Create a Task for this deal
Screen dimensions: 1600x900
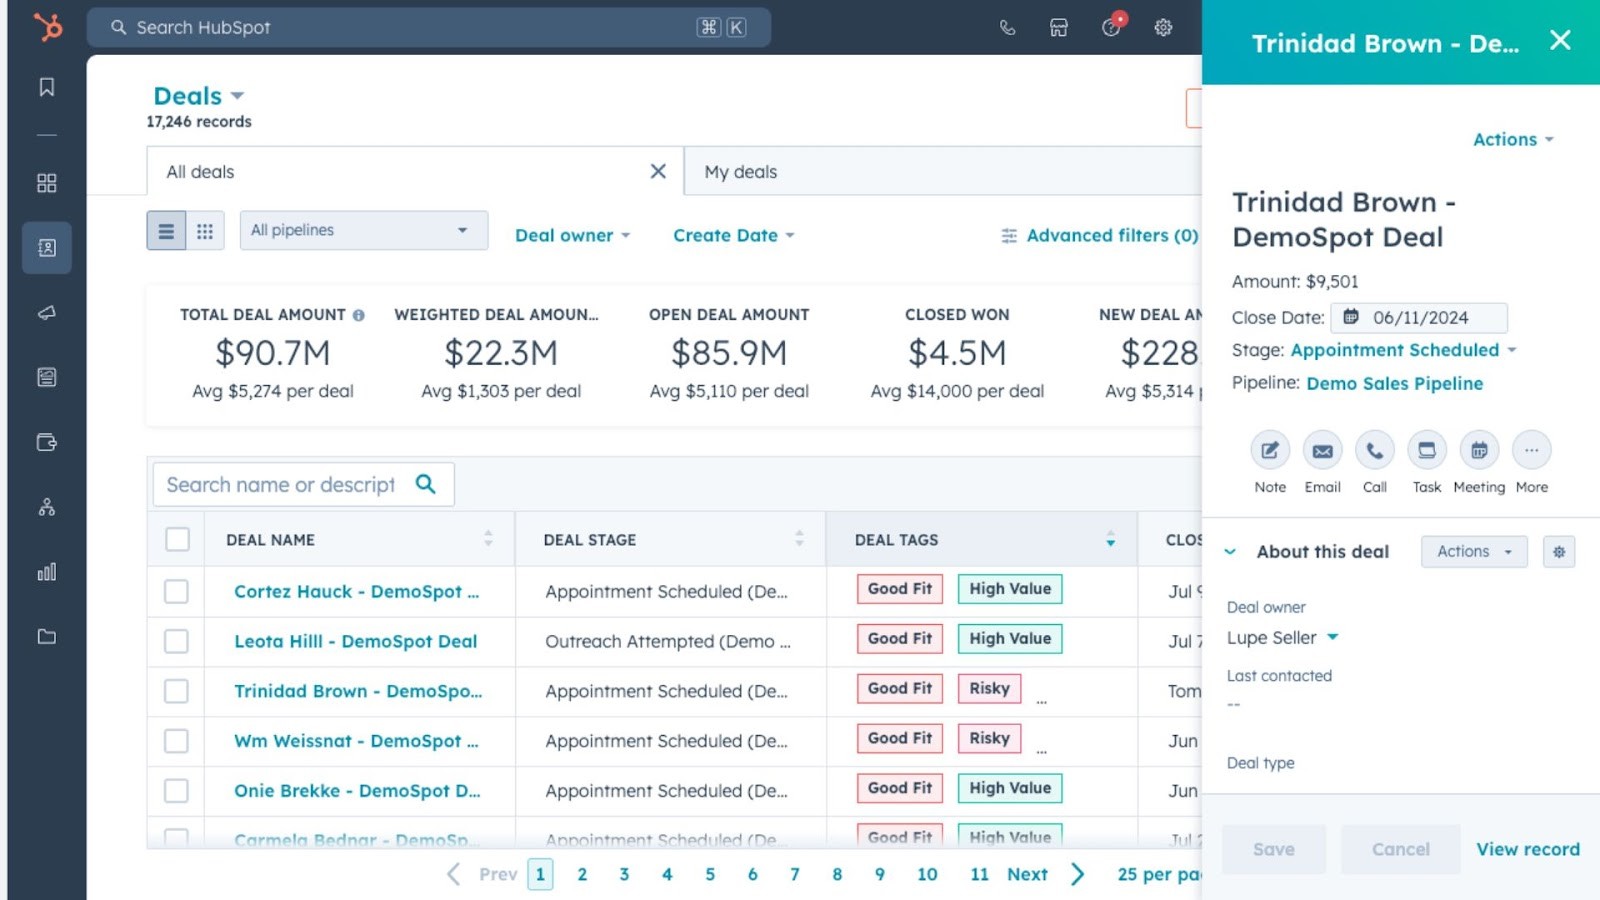click(1426, 451)
